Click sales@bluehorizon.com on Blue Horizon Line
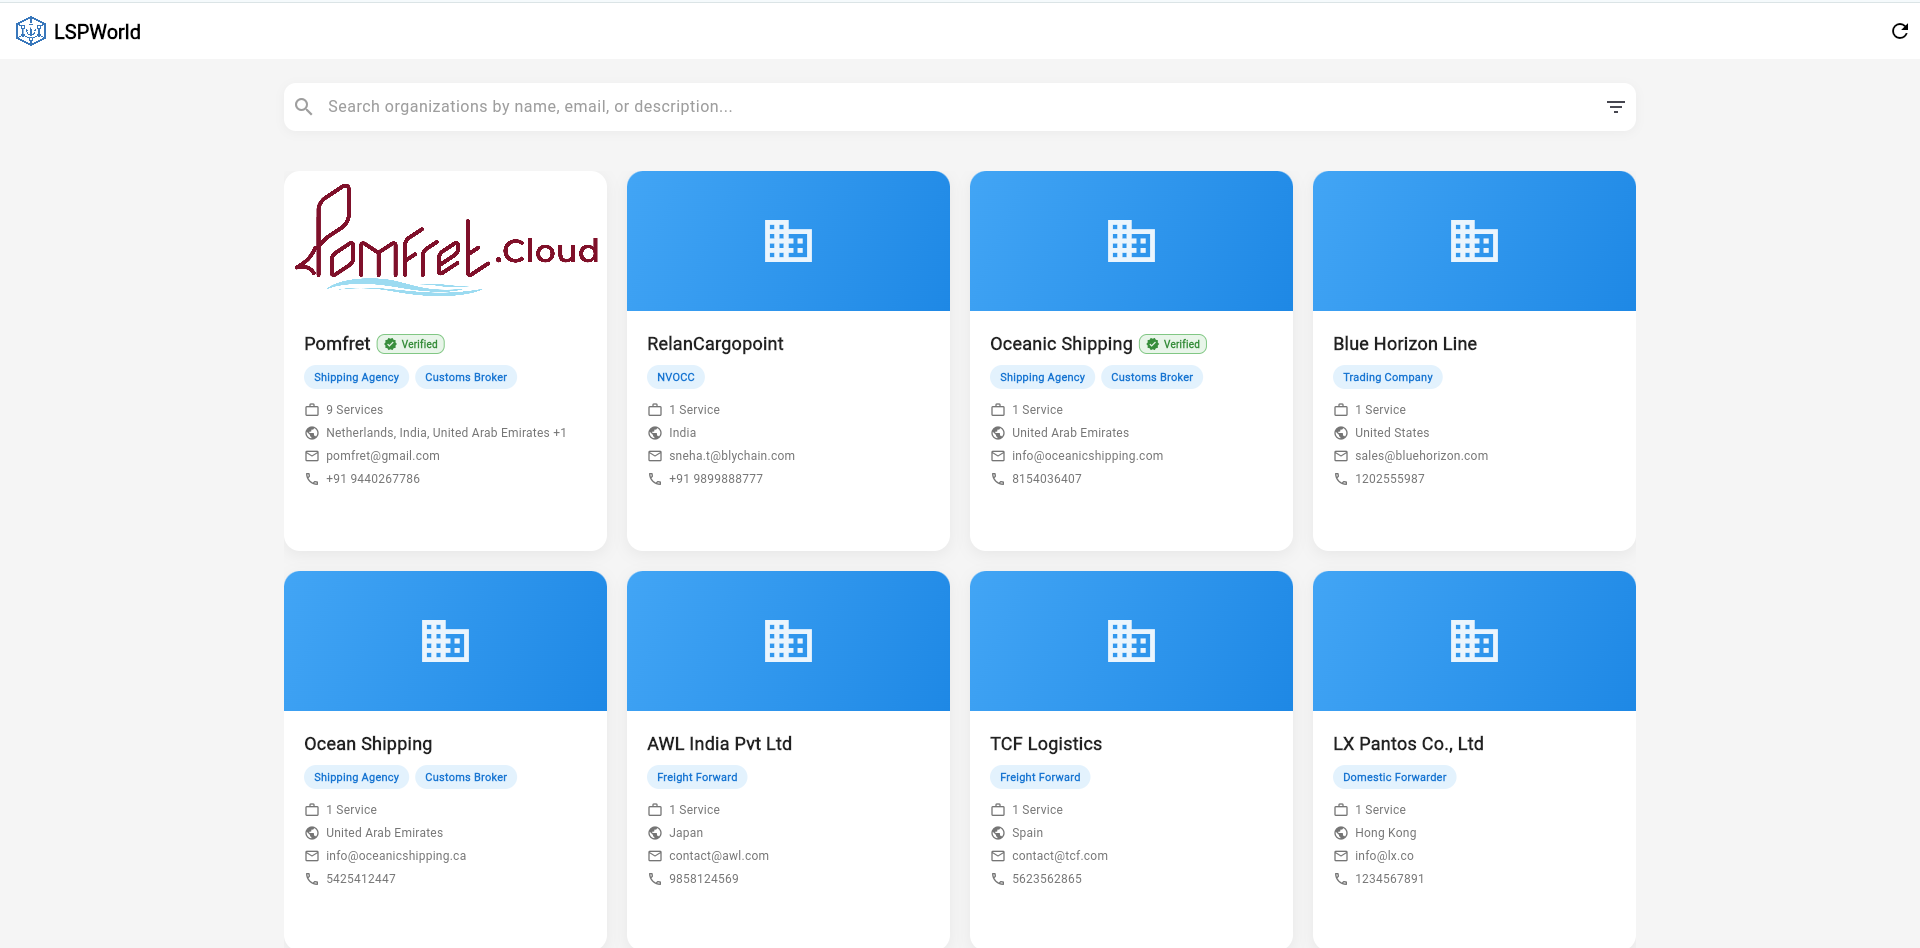1920x948 pixels. click(x=1421, y=455)
